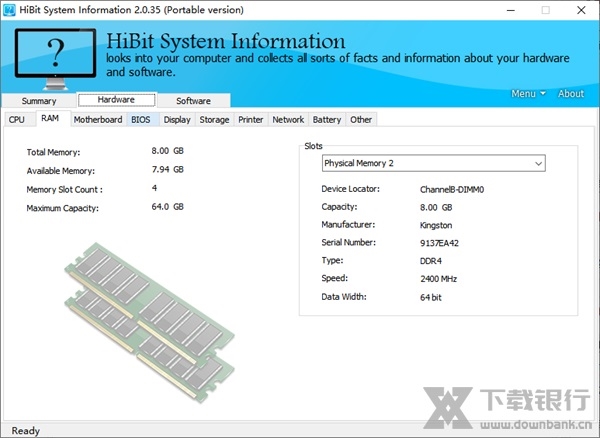Click the Data Width label
The height and width of the screenshot is (438, 600).
click(344, 297)
